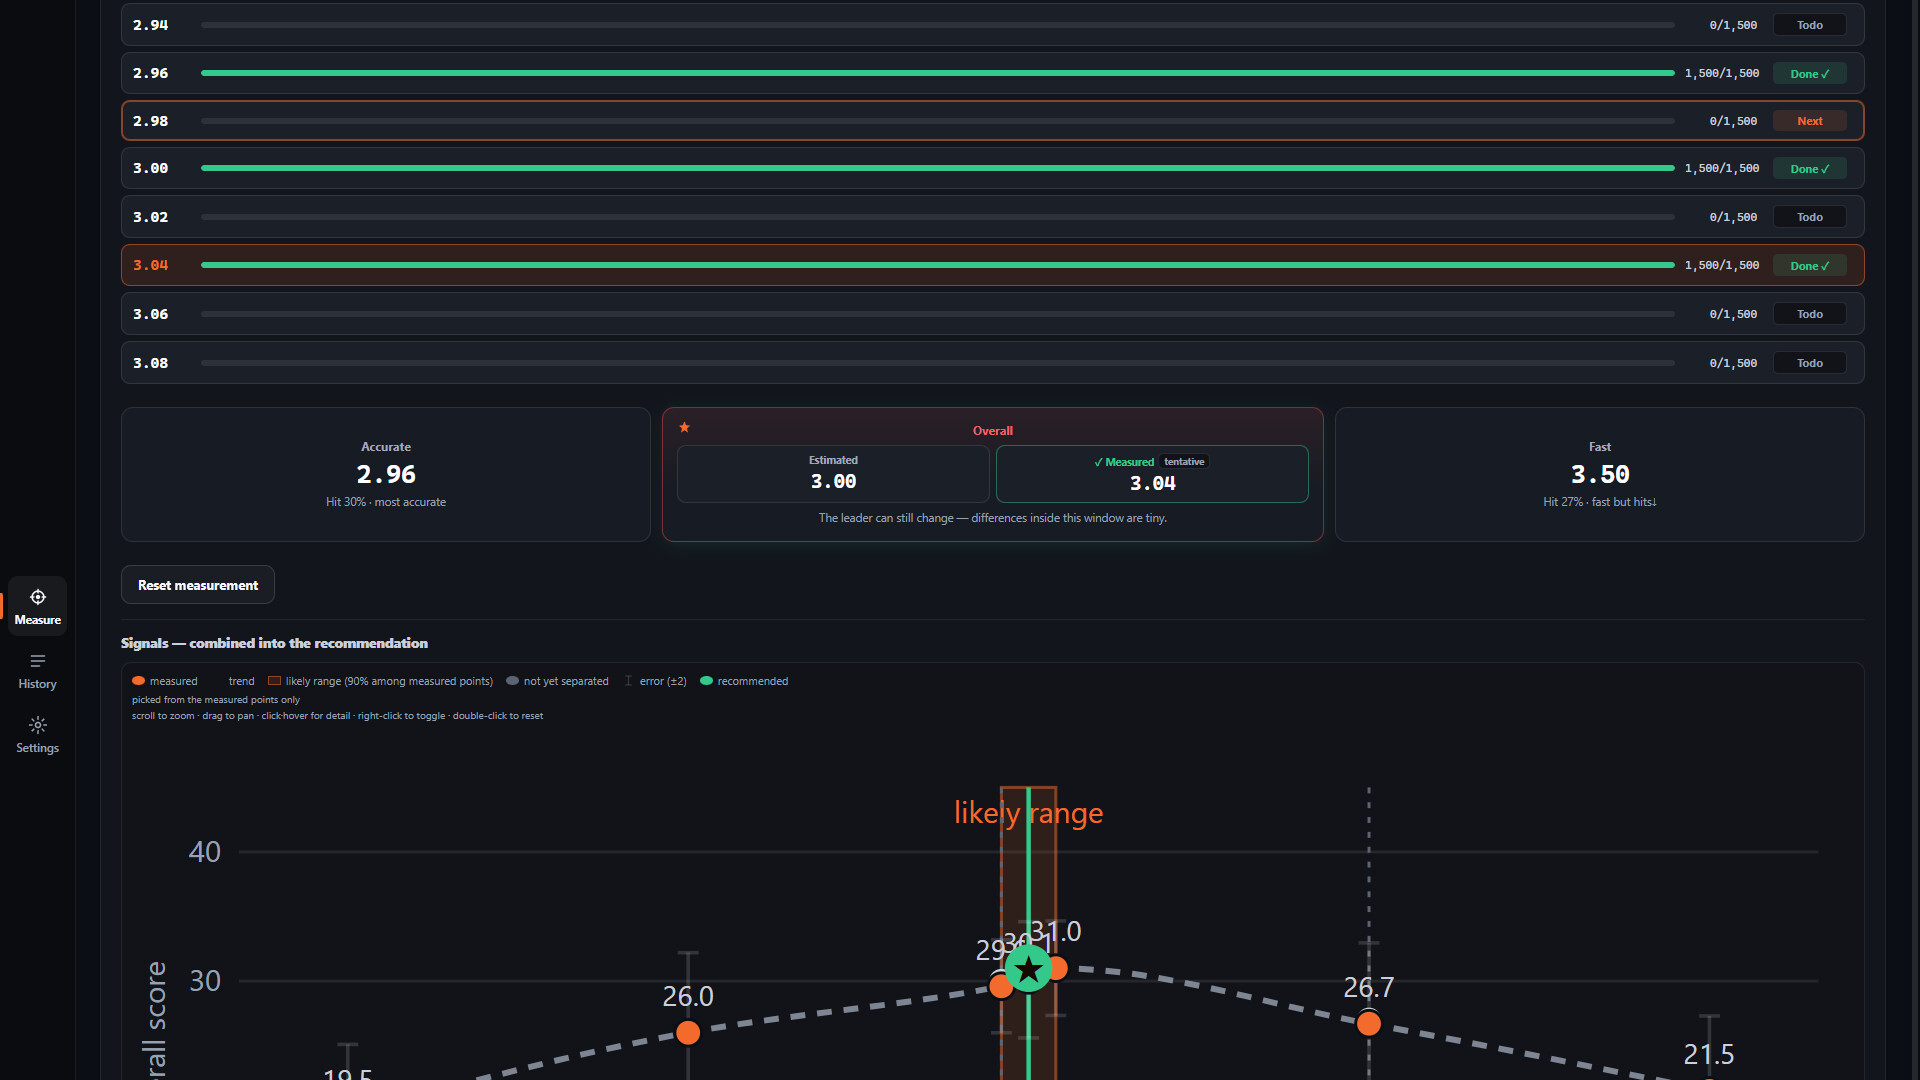Toggle the likely range legend entry
1920x1080 pixels.
(380, 681)
